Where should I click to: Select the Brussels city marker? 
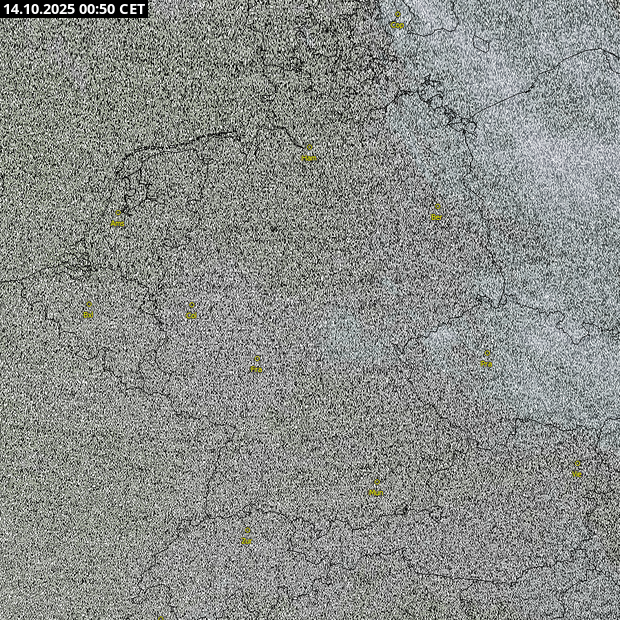pos(88,304)
